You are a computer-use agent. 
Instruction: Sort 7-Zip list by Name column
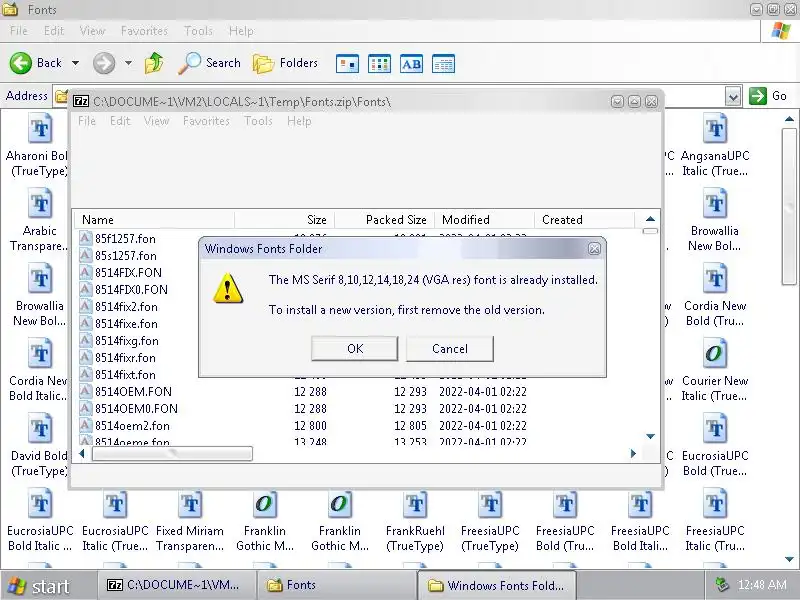click(x=155, y=220)
